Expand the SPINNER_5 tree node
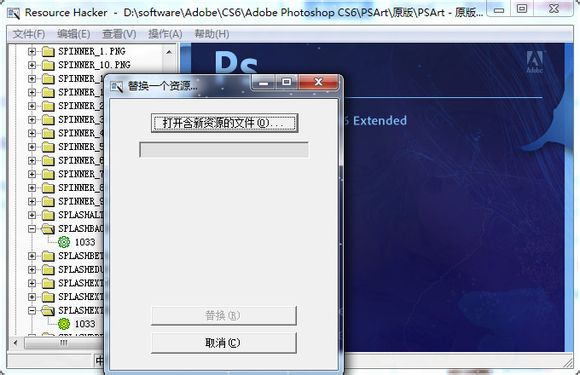The width and height of the screenshot is (580, 375). point(32,147)
